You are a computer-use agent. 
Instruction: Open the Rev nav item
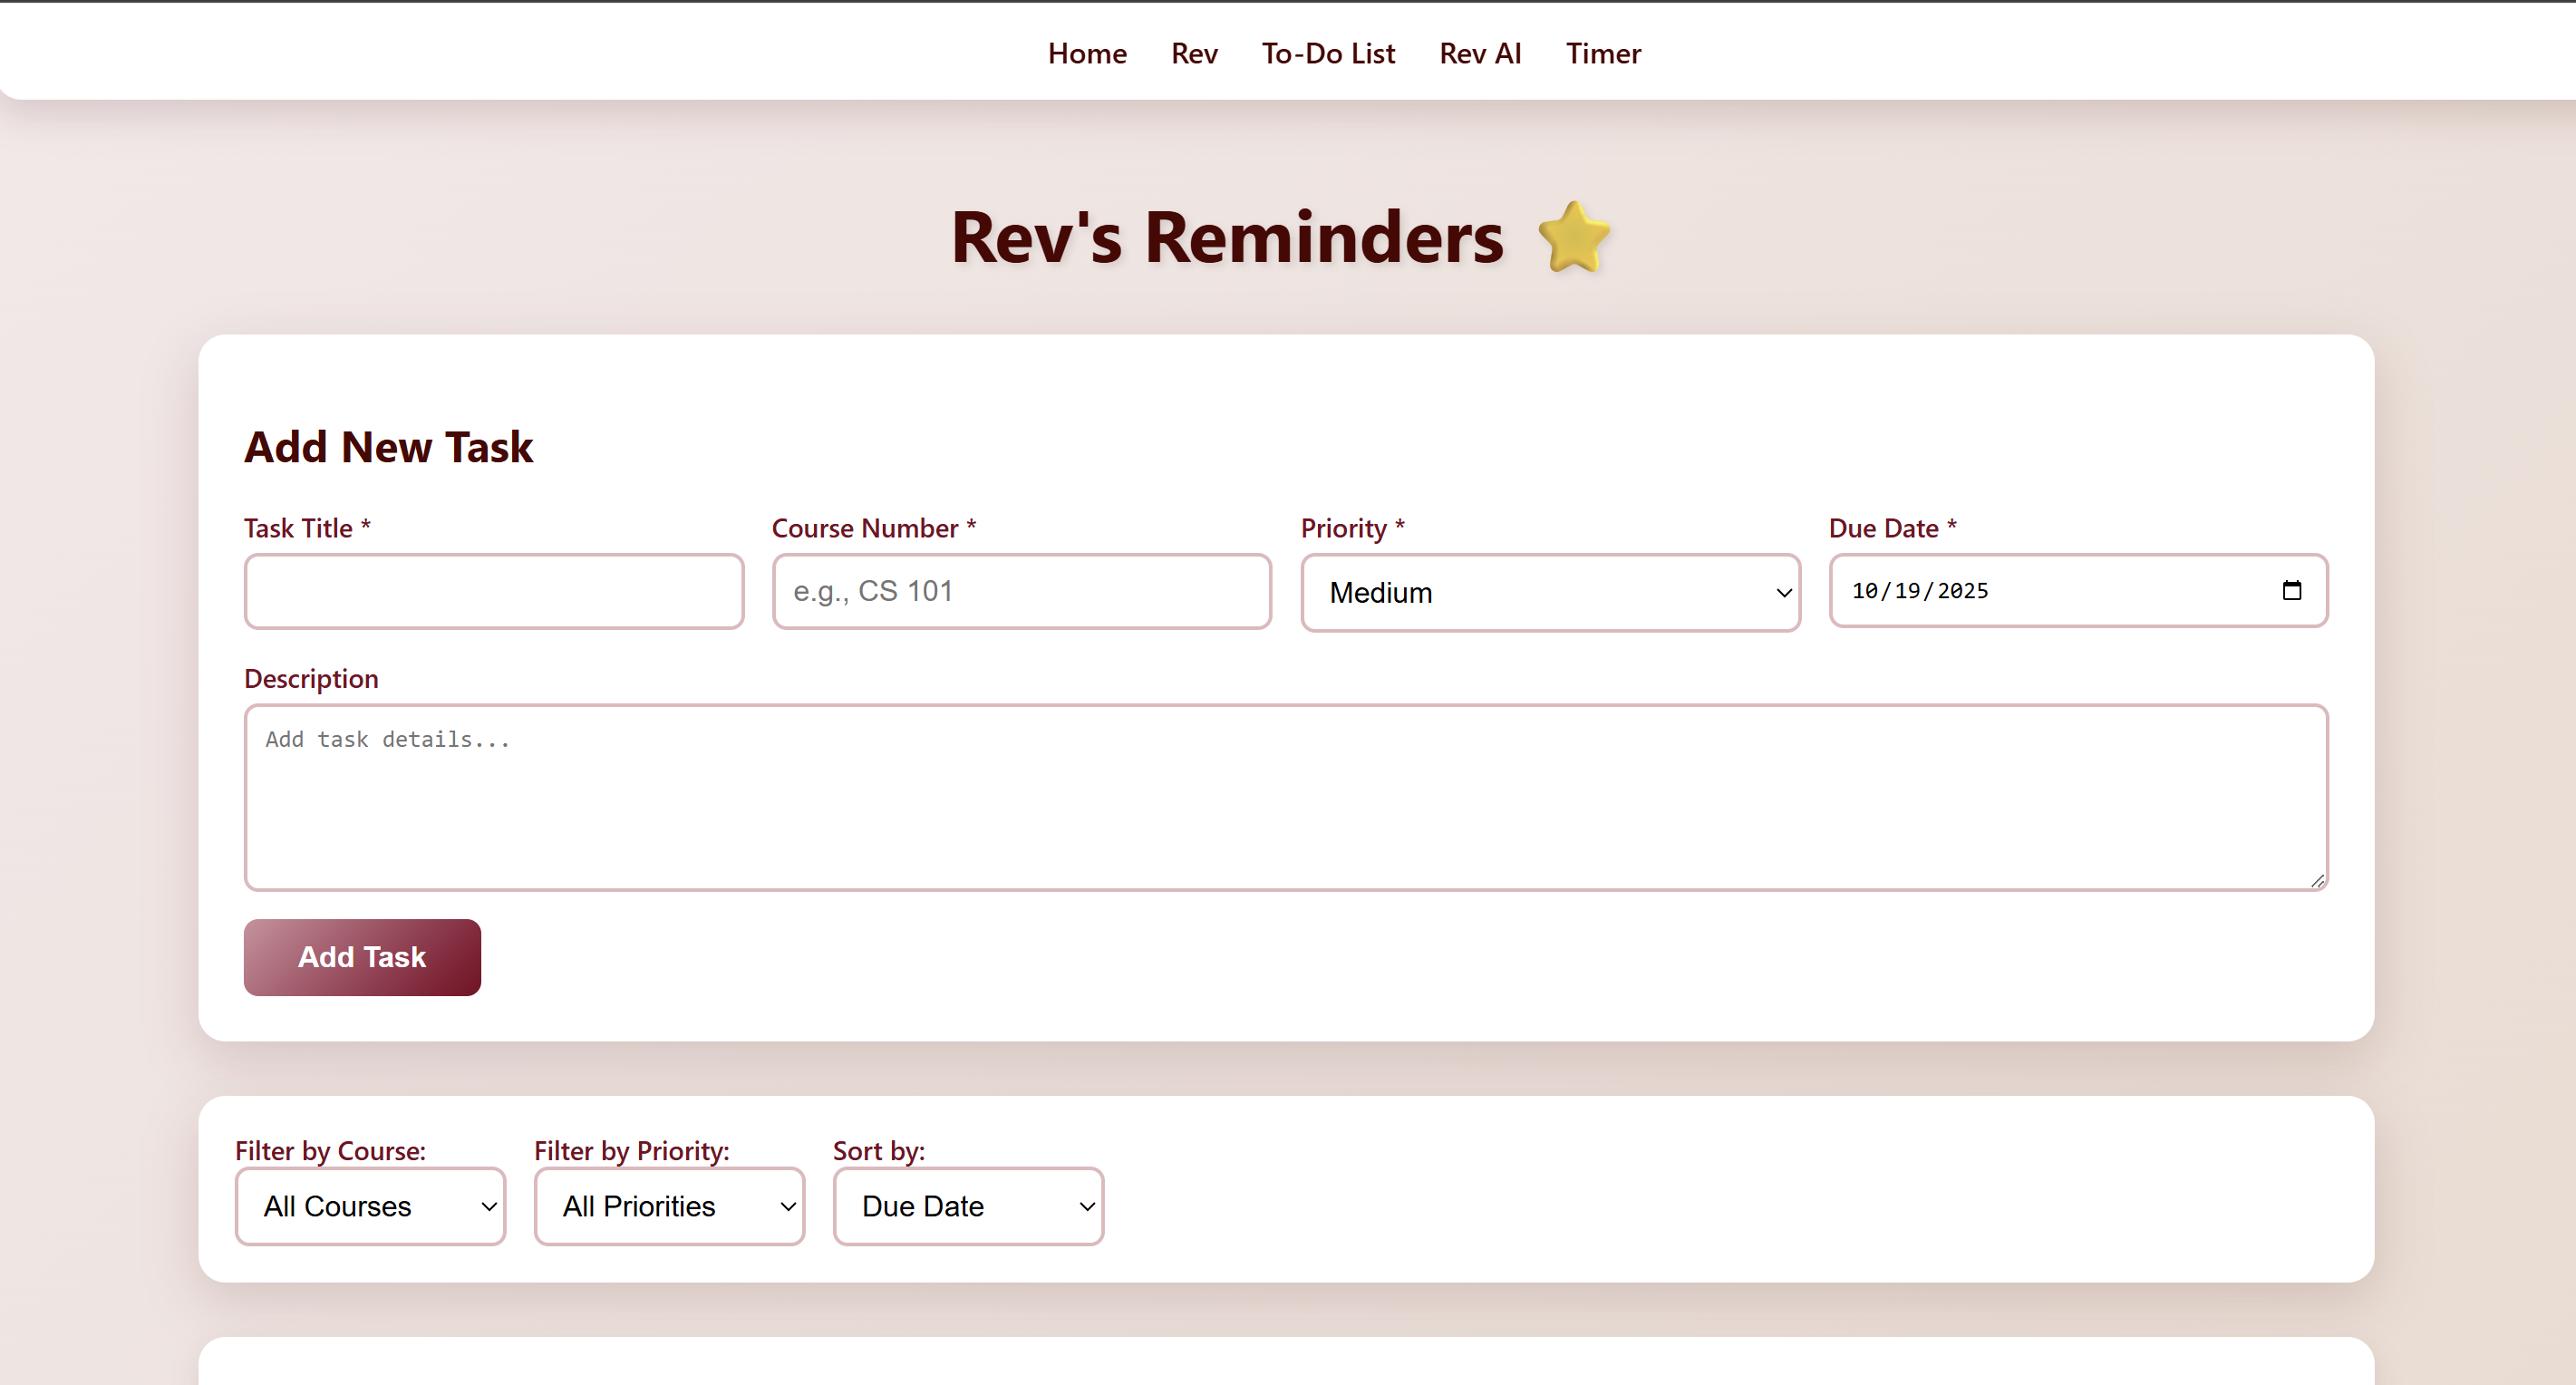coord(1194,53)
